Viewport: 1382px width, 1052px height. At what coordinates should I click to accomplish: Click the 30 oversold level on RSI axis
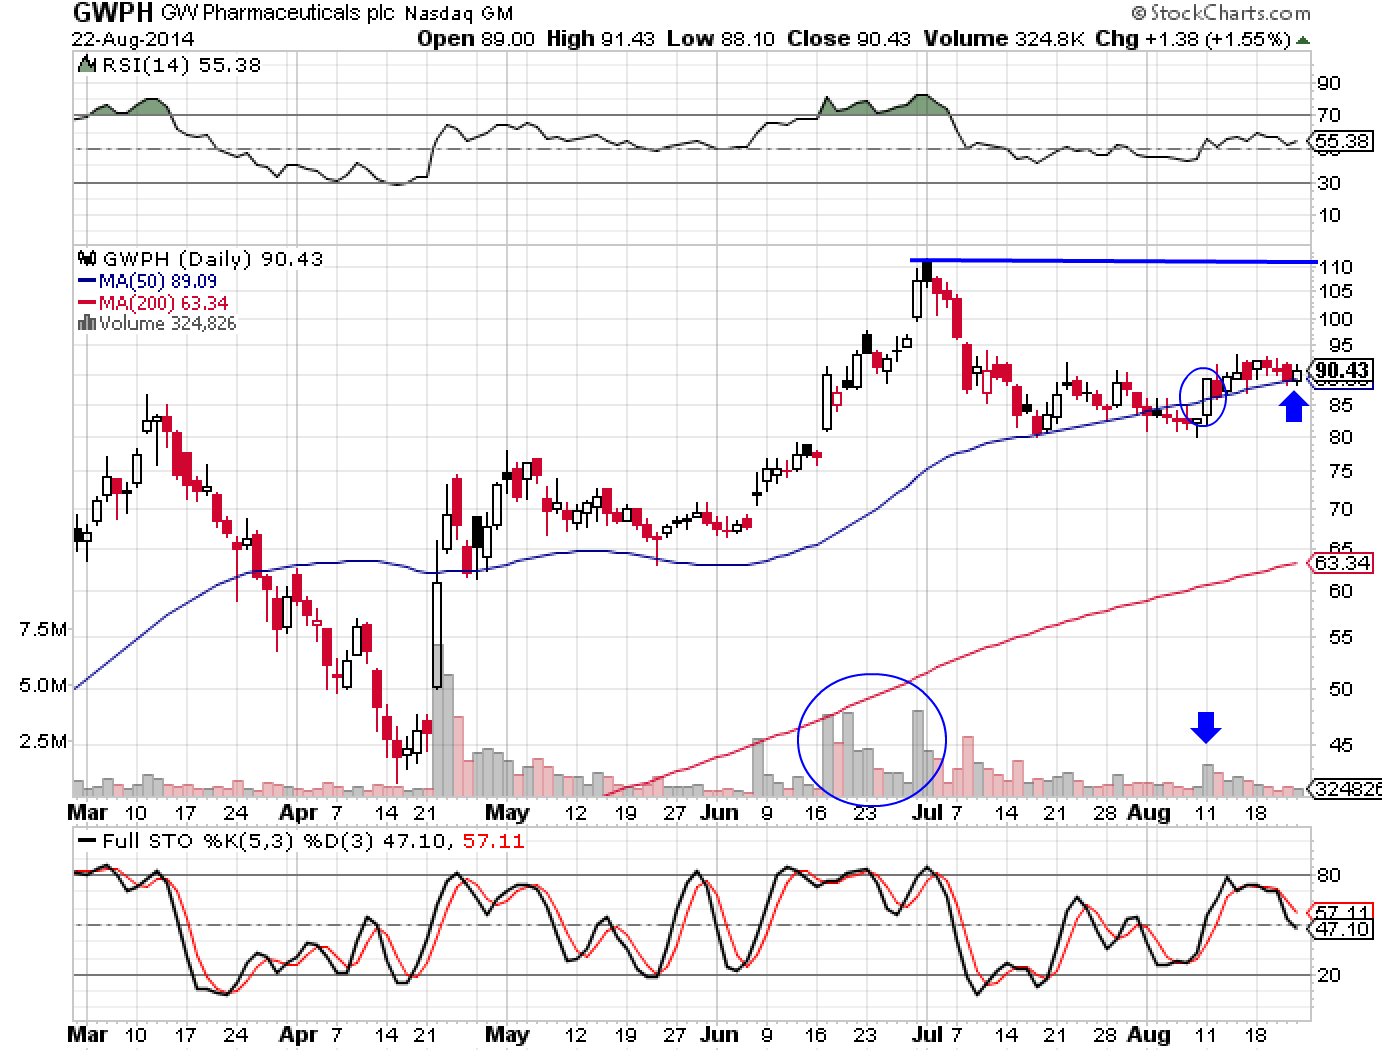click(x=1329, y=183)
